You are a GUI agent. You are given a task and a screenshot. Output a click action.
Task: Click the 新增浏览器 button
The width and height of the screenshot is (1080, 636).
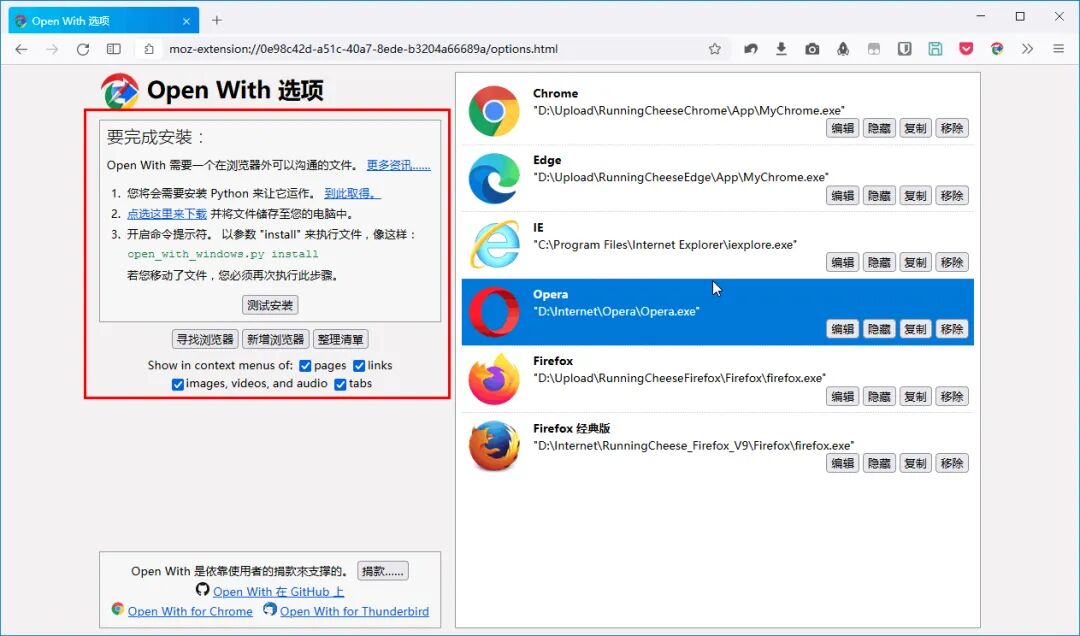point(276,339)
